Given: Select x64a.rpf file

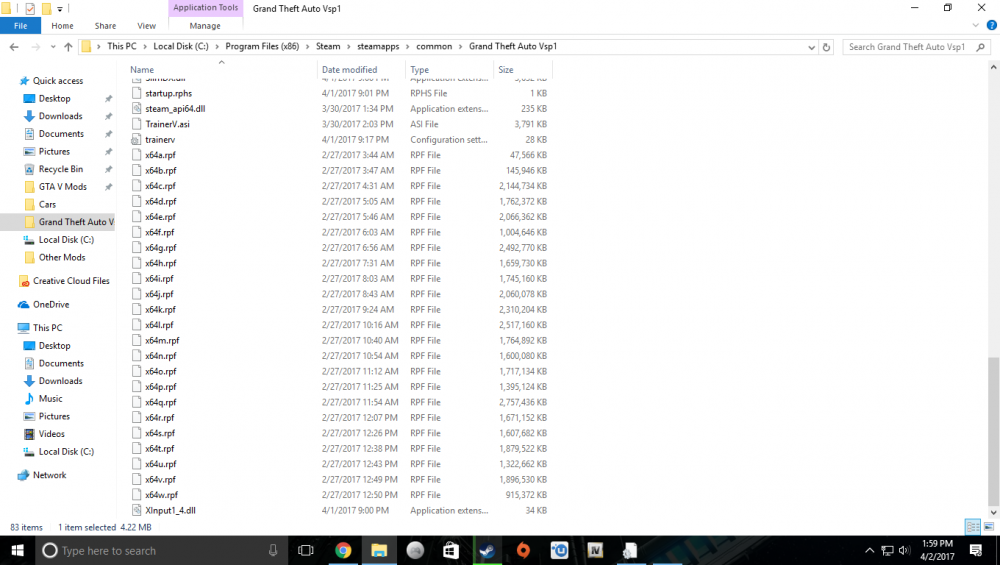Looking at the screenshot, I should tap(160, 155).
